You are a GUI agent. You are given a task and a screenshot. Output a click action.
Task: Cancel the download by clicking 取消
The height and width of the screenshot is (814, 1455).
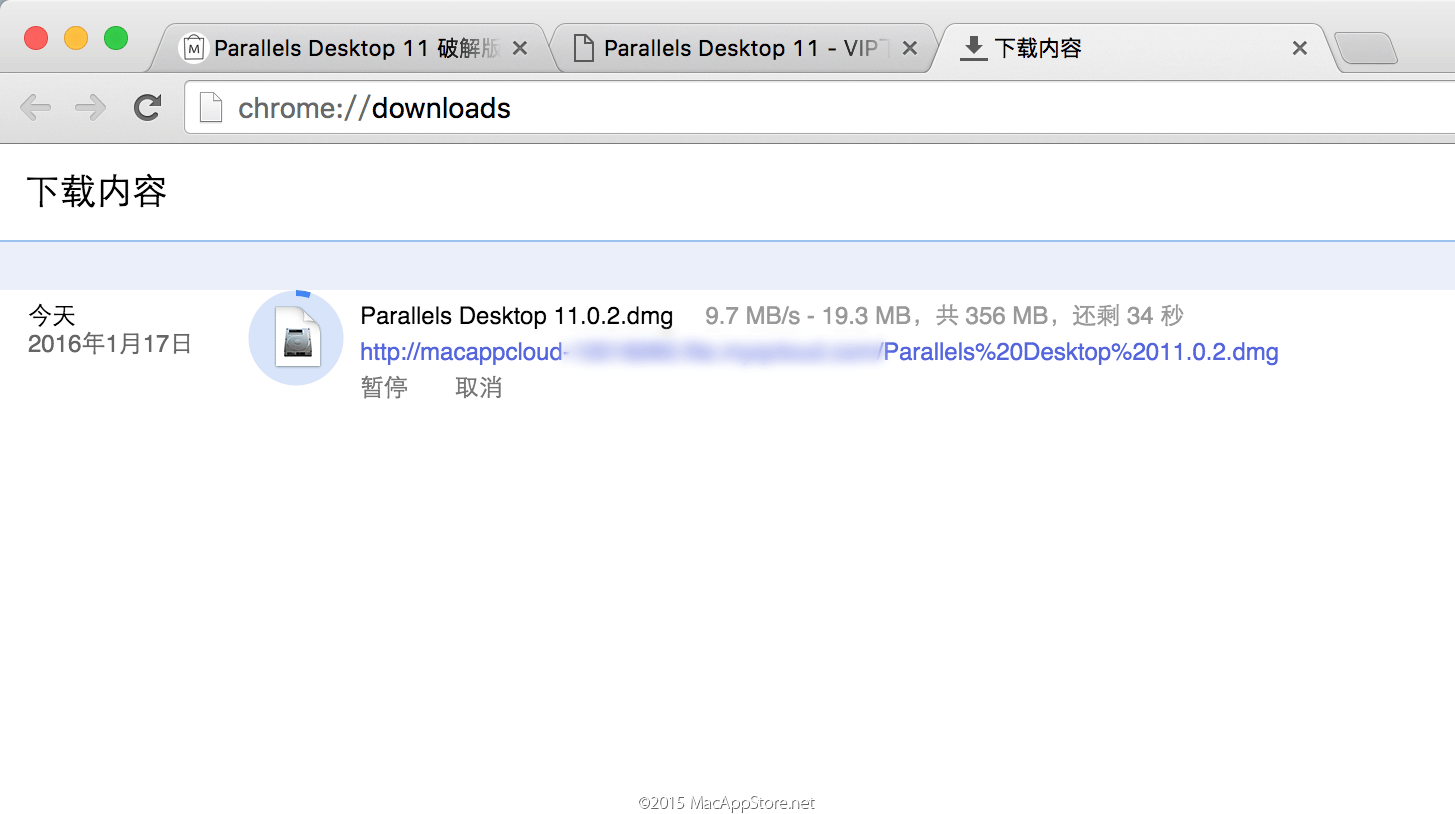pyautogui.click(x=478, y=387)
